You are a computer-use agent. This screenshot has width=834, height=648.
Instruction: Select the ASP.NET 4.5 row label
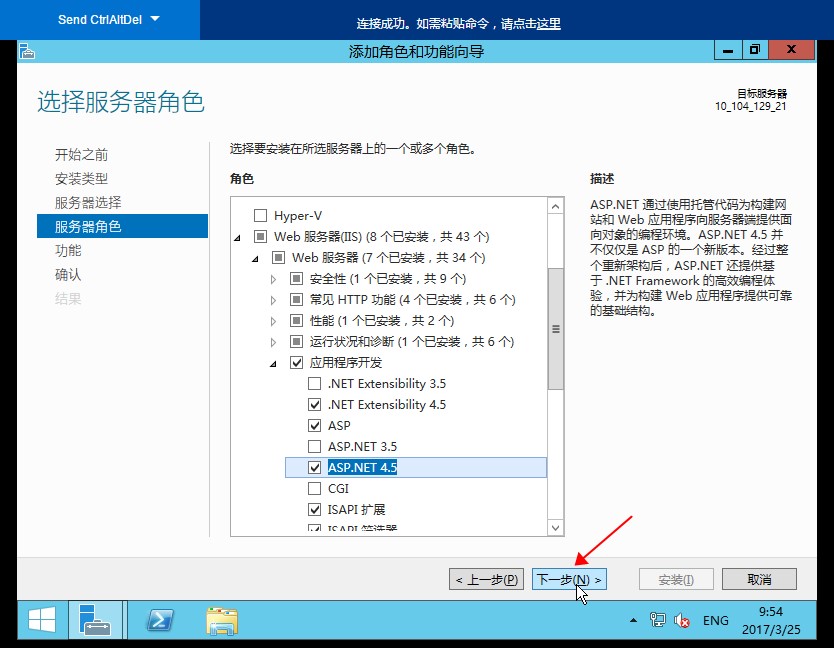point(362,468)
